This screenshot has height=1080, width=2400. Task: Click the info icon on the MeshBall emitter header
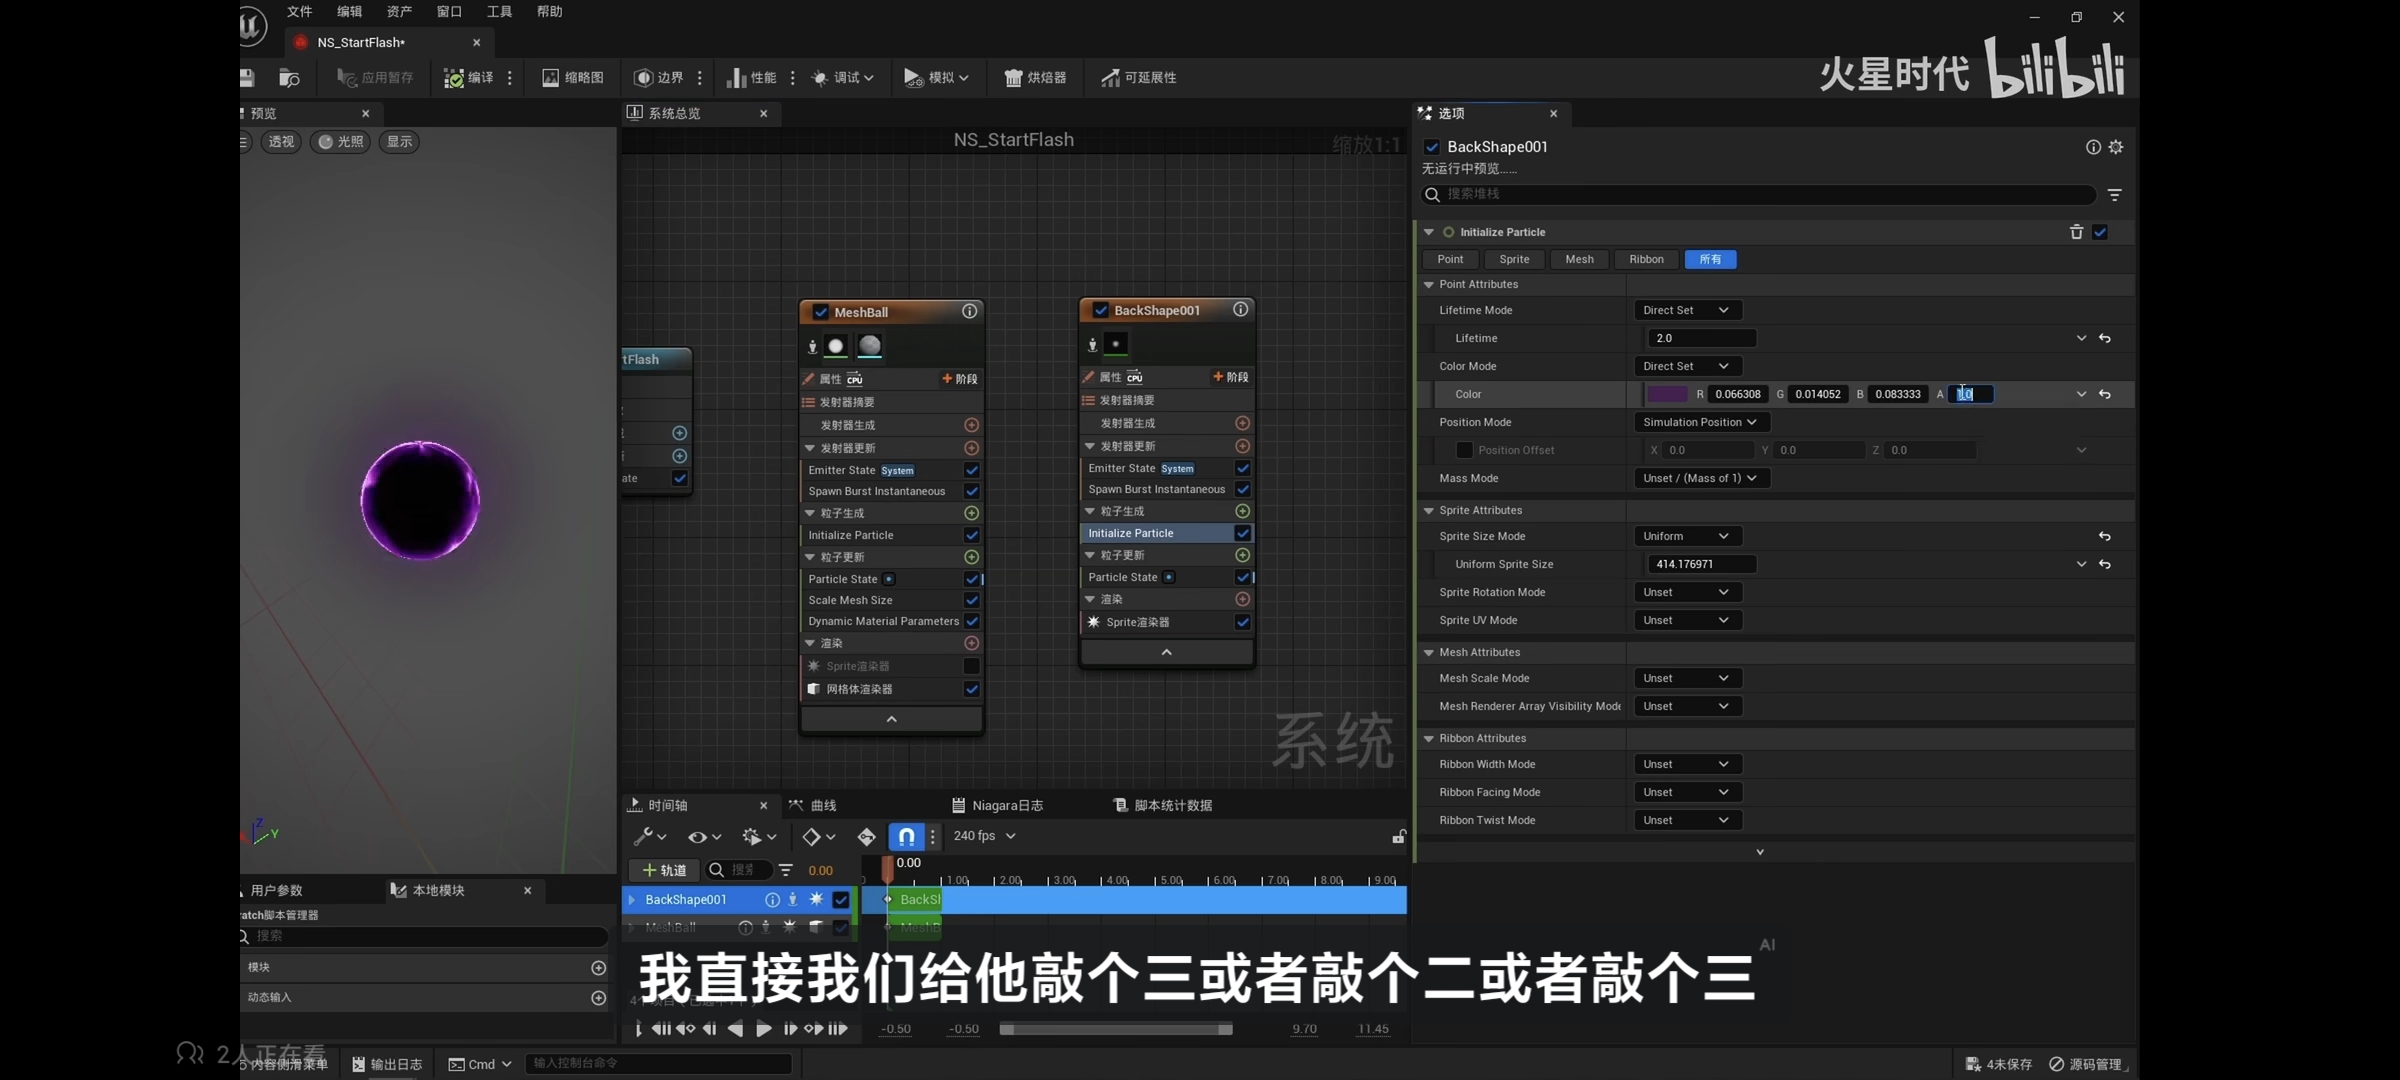(x=969, y=311)
